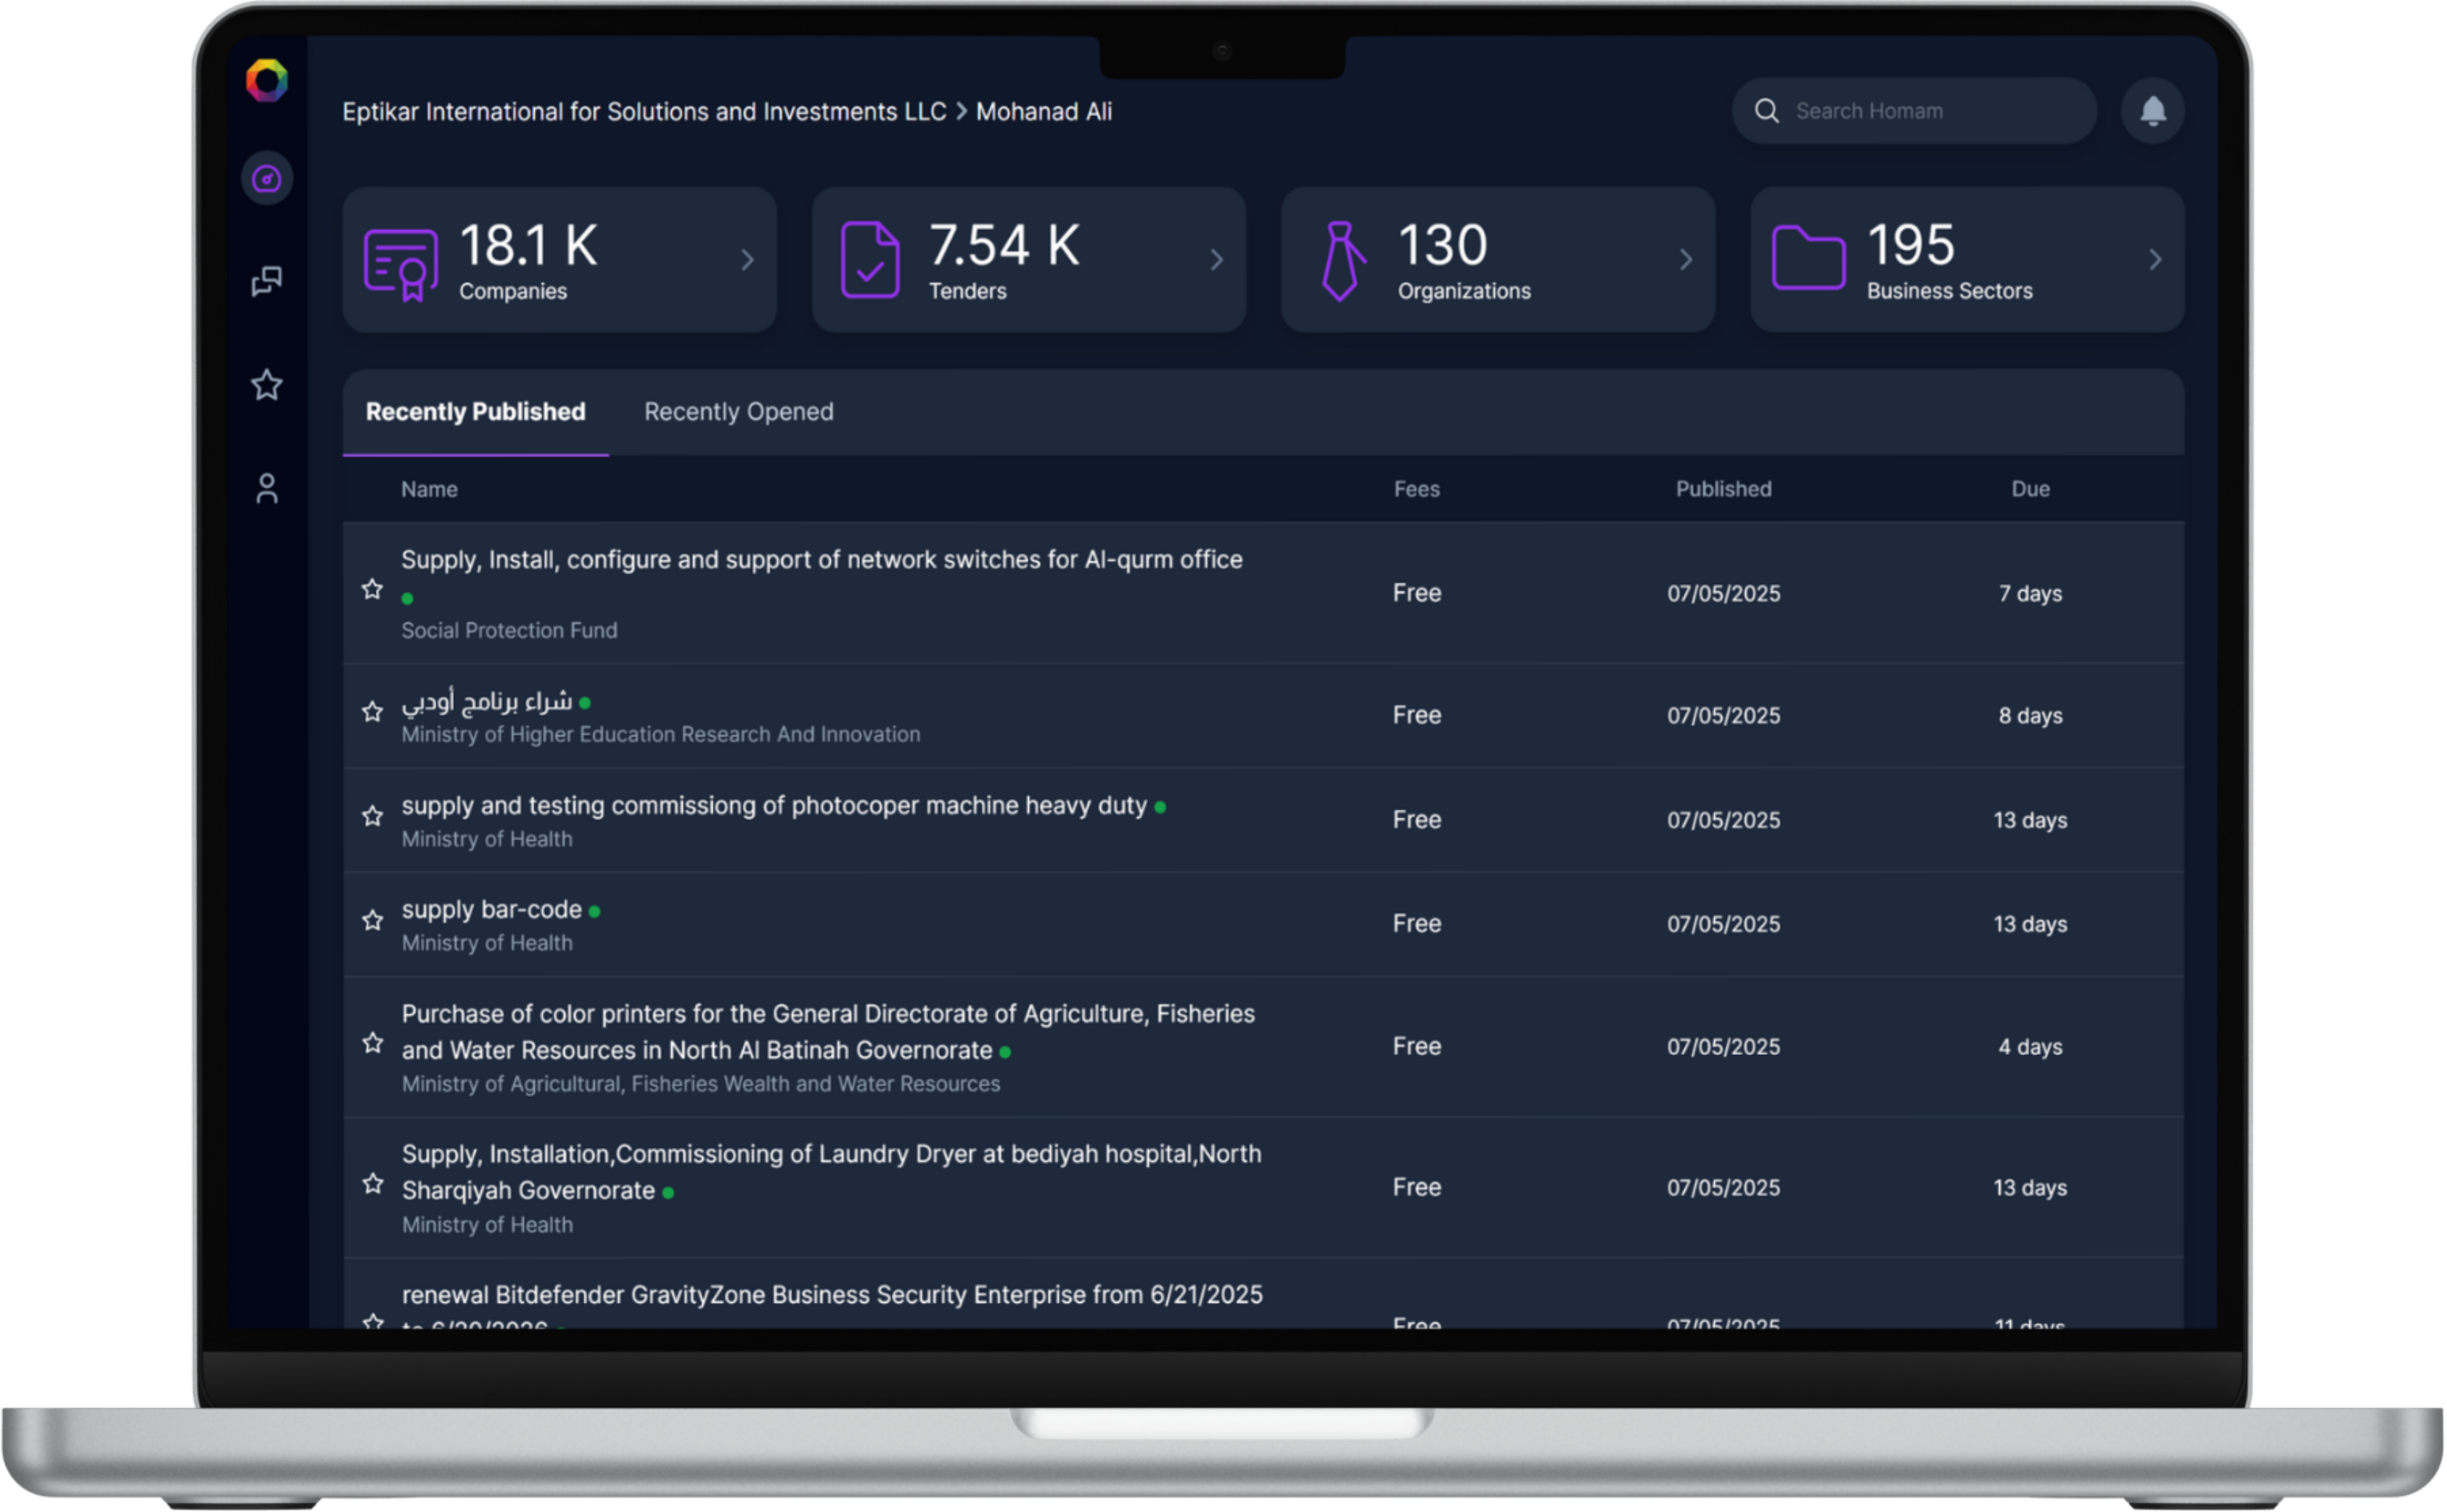The width and height of the screenshot is (2447, 1512).
Task: Favorite the network switches tender
Action: pyautogui.click(x=373, y=589)
